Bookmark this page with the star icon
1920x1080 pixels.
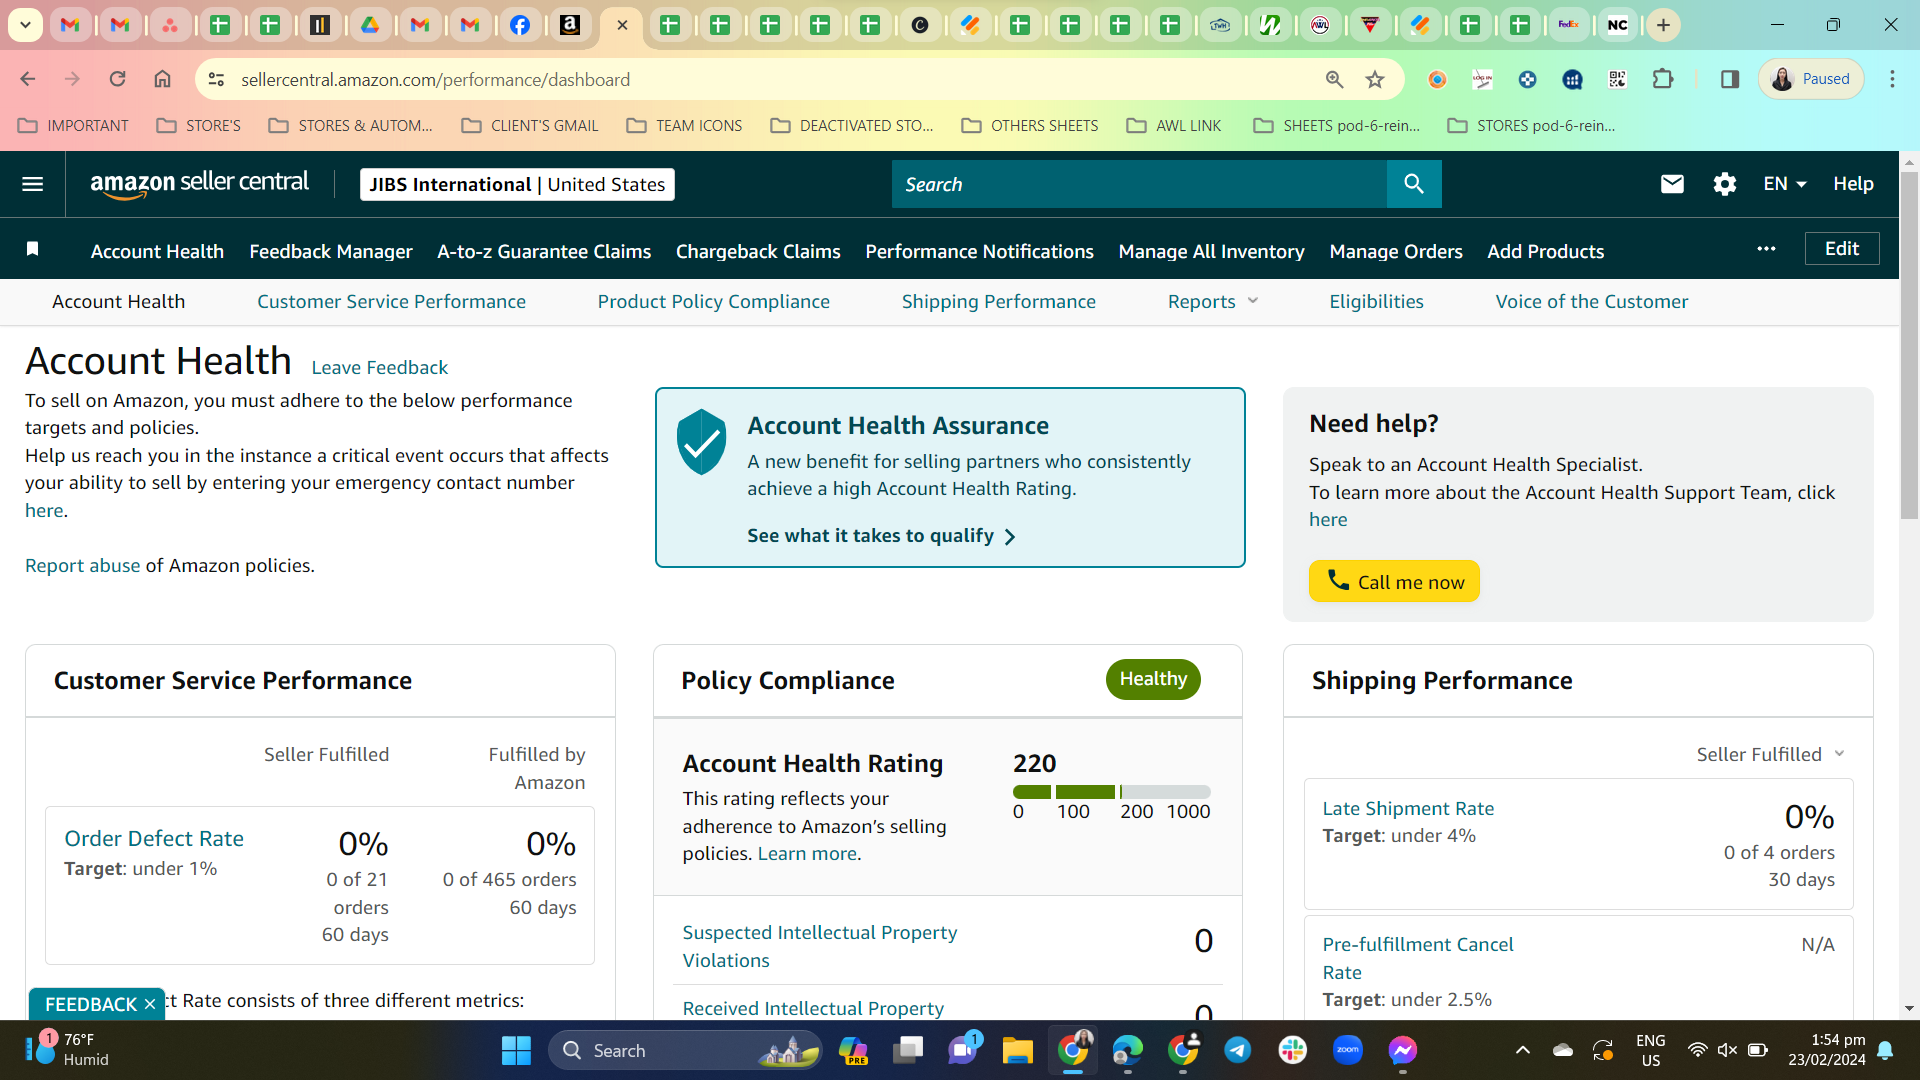pyautogui.click(x=1375, y=79)
